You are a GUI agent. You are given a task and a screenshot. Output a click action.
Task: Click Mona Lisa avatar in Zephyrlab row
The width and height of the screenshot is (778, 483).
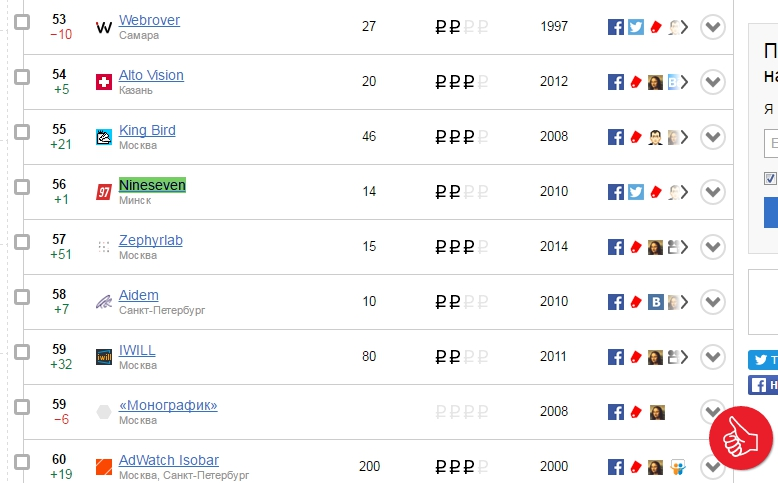655,247
